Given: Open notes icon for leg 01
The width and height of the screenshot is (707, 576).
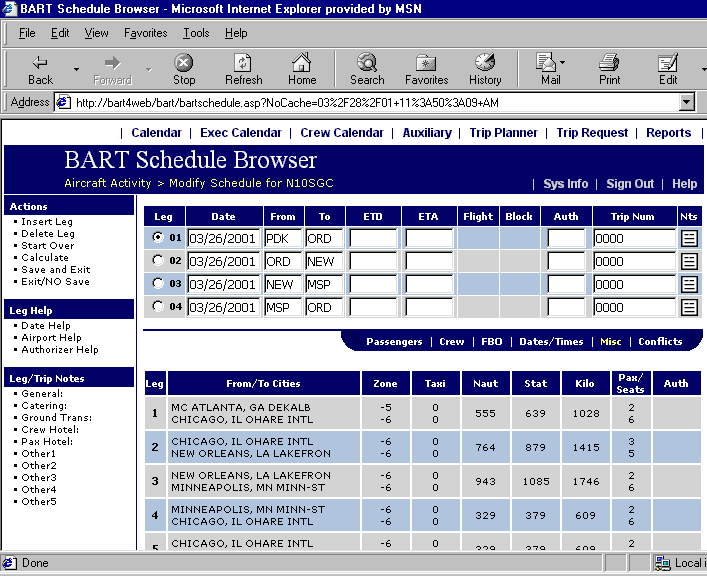Looking at the screenshot, I should 689,239.
